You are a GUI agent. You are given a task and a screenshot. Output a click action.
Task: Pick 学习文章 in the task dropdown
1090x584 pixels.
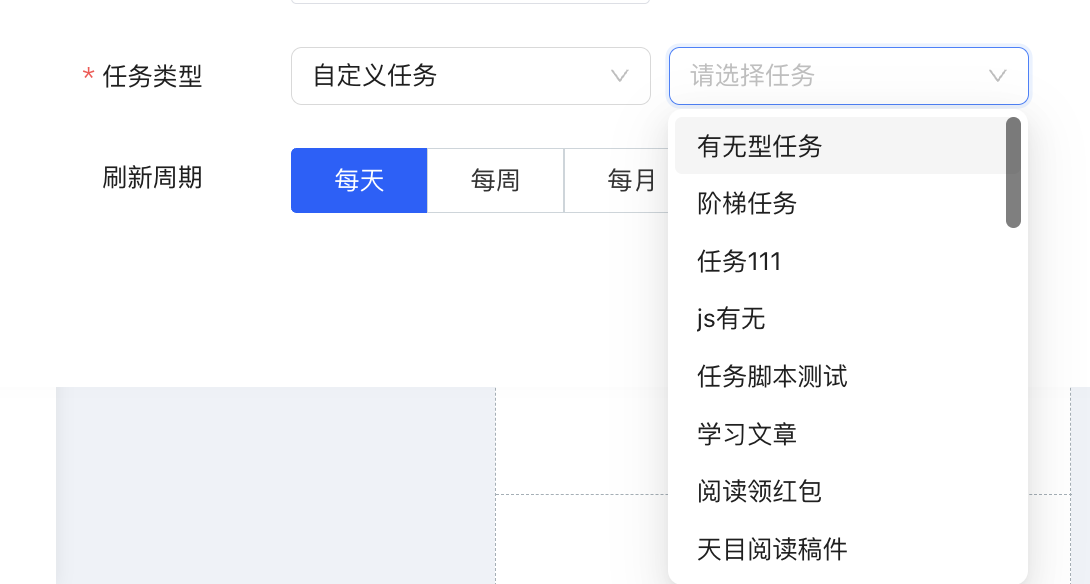747,434
